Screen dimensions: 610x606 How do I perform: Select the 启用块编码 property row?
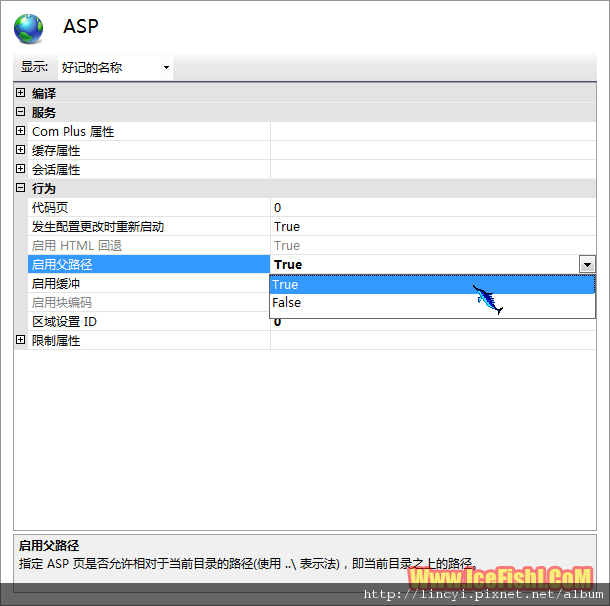(149, 303)
